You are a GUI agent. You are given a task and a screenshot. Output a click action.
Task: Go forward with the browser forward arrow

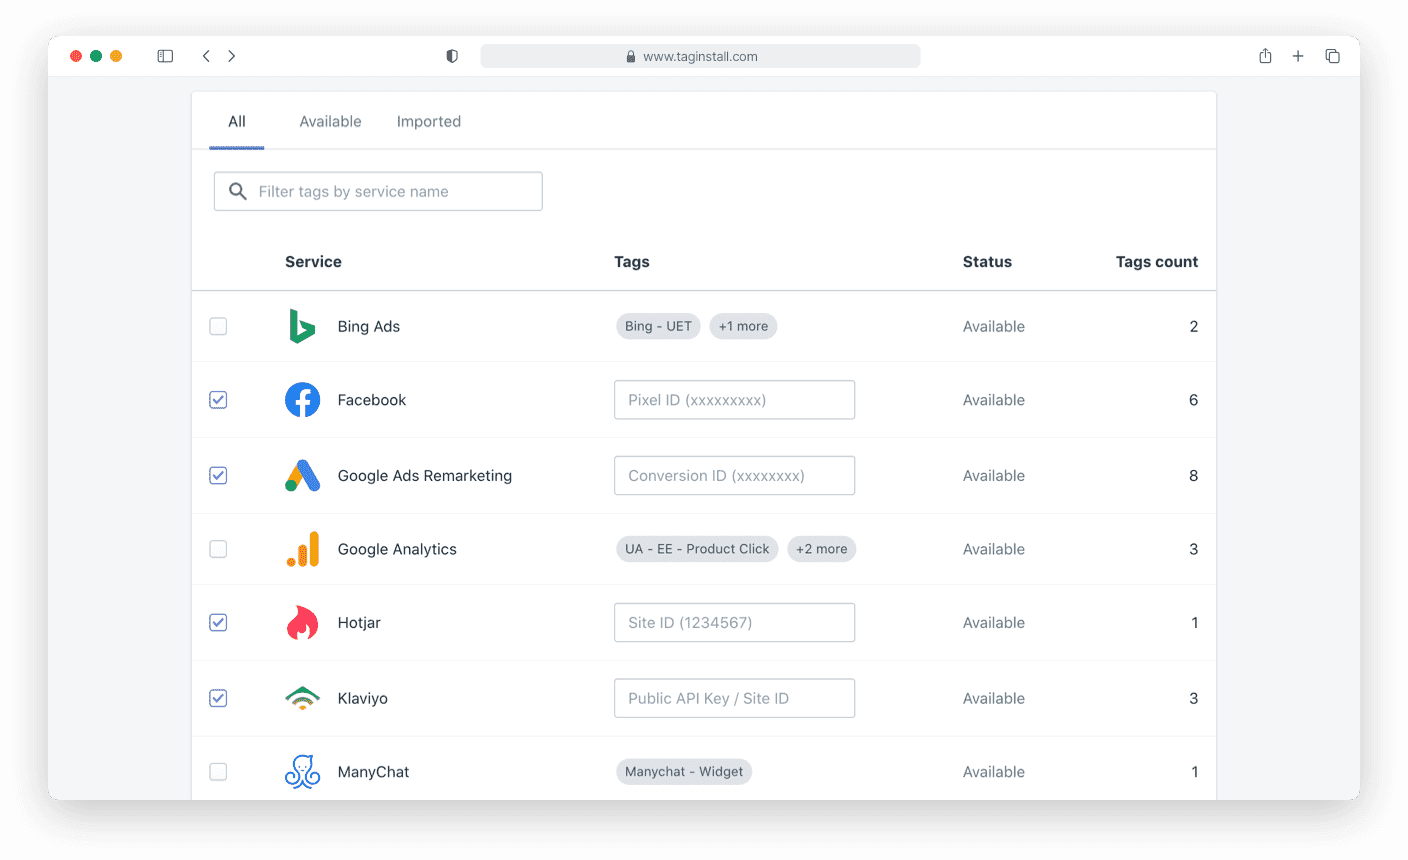coord(232,56)
